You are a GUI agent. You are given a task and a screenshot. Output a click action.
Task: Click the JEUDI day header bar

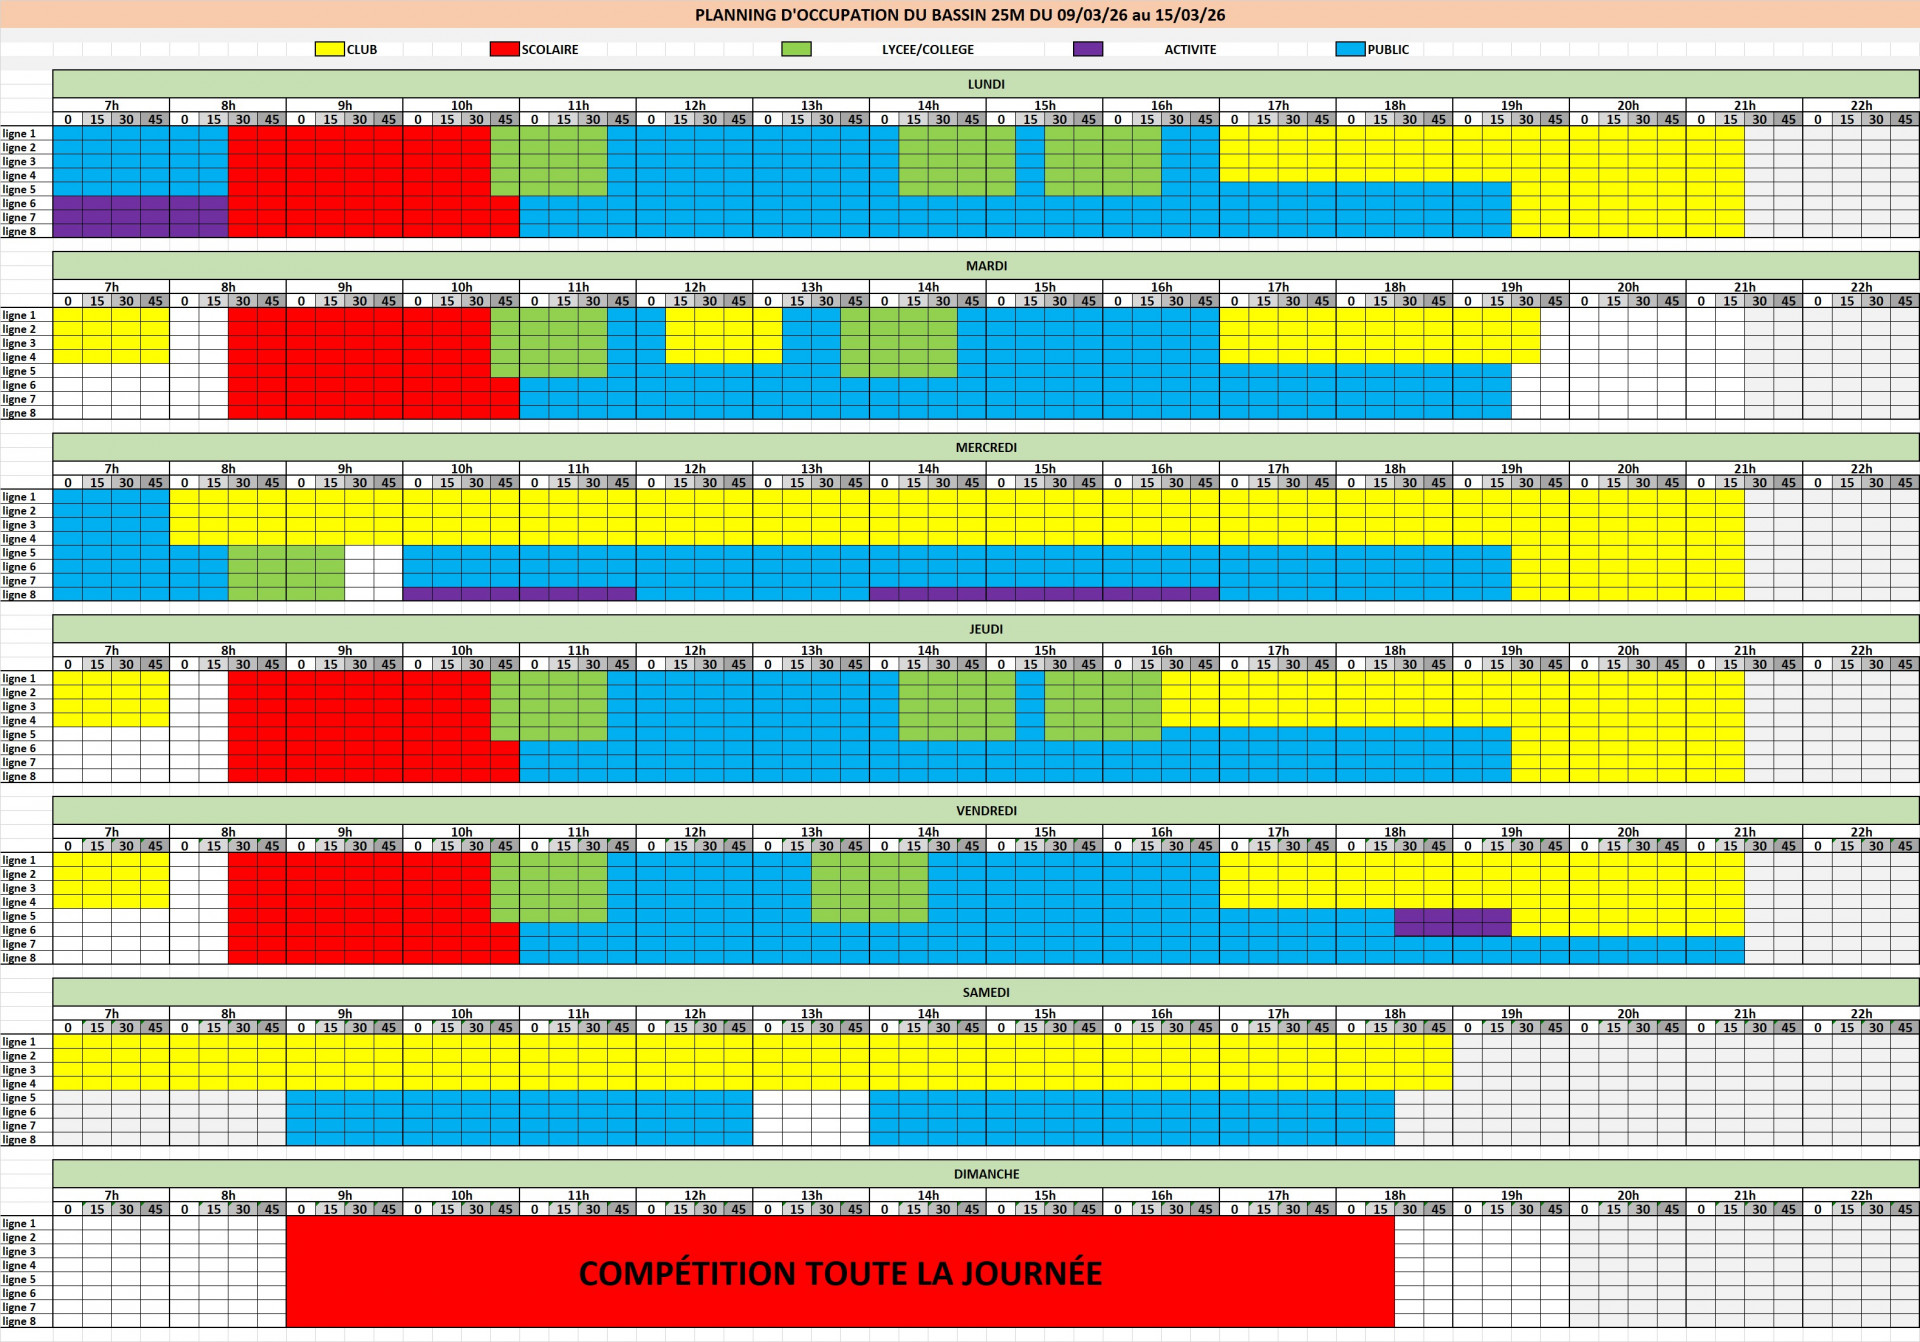(985, 629)
